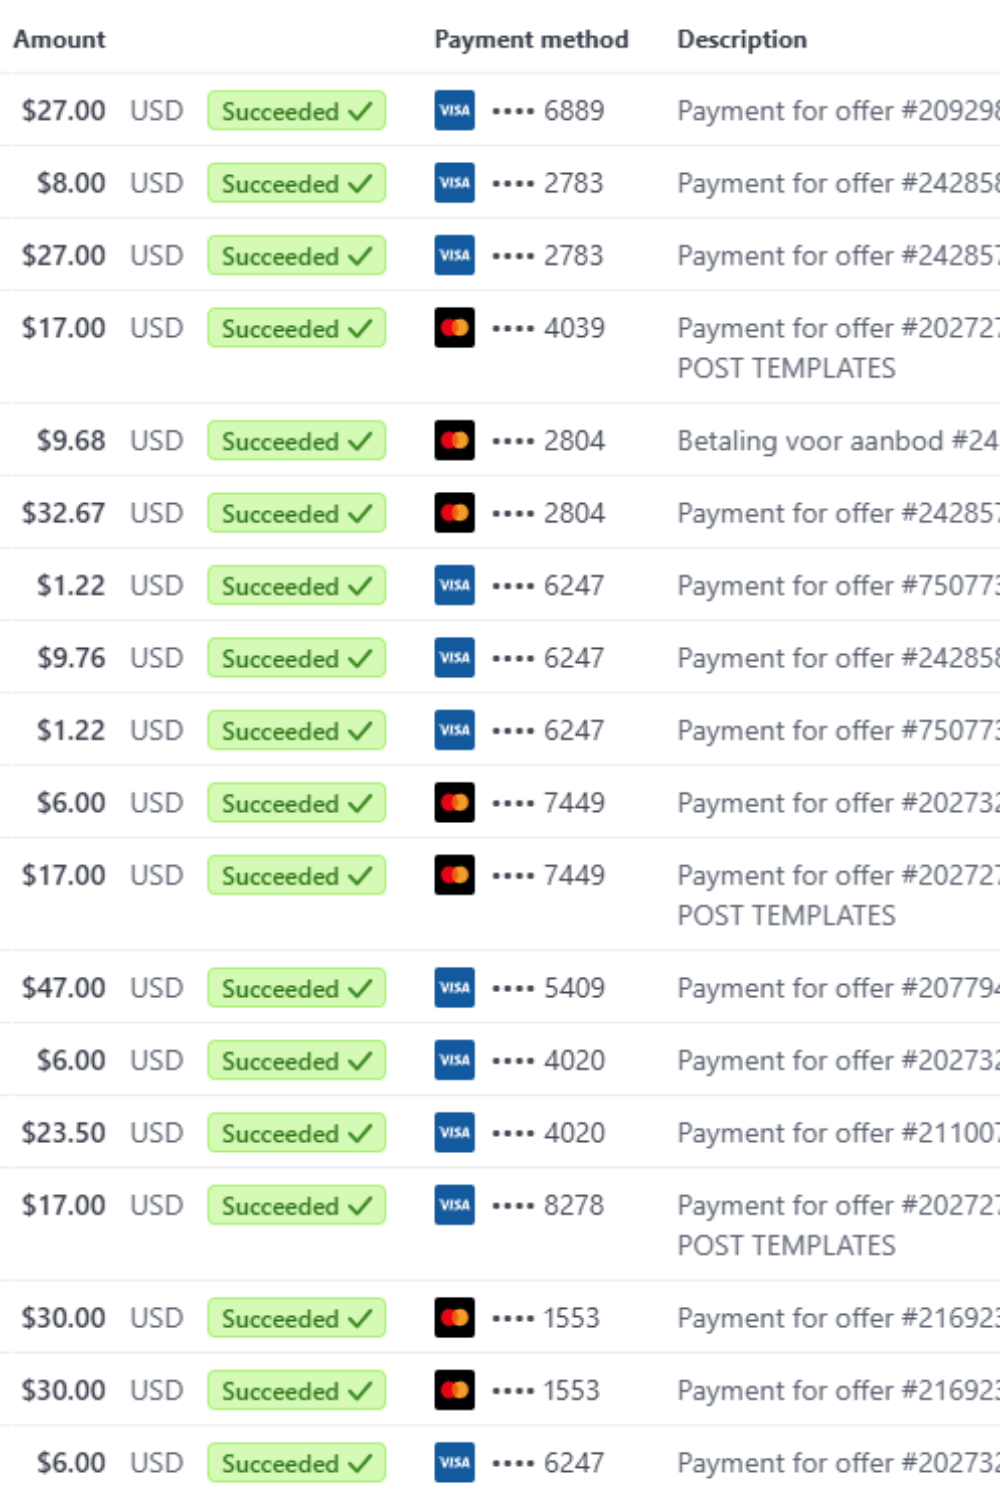Open the Betaling voor aanbod payment description
This screenshot has width=1000, height=1500.
838,441
